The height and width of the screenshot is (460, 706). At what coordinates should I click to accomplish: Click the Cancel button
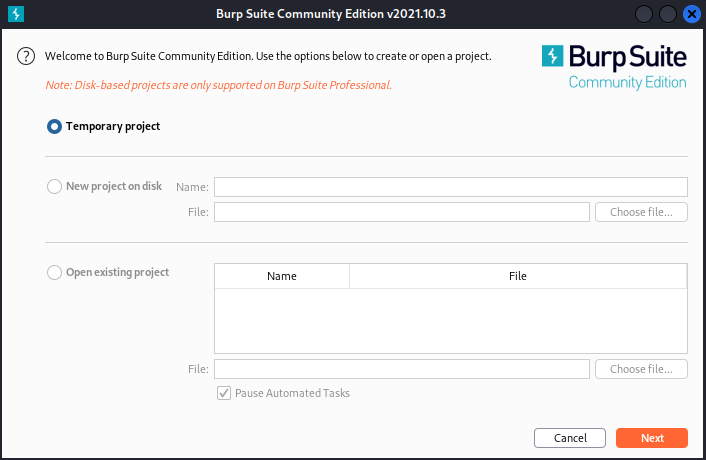(x=570, y=438)
